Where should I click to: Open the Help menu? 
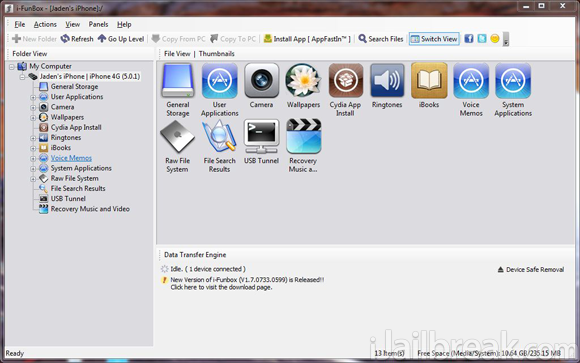tap(124, 24)
